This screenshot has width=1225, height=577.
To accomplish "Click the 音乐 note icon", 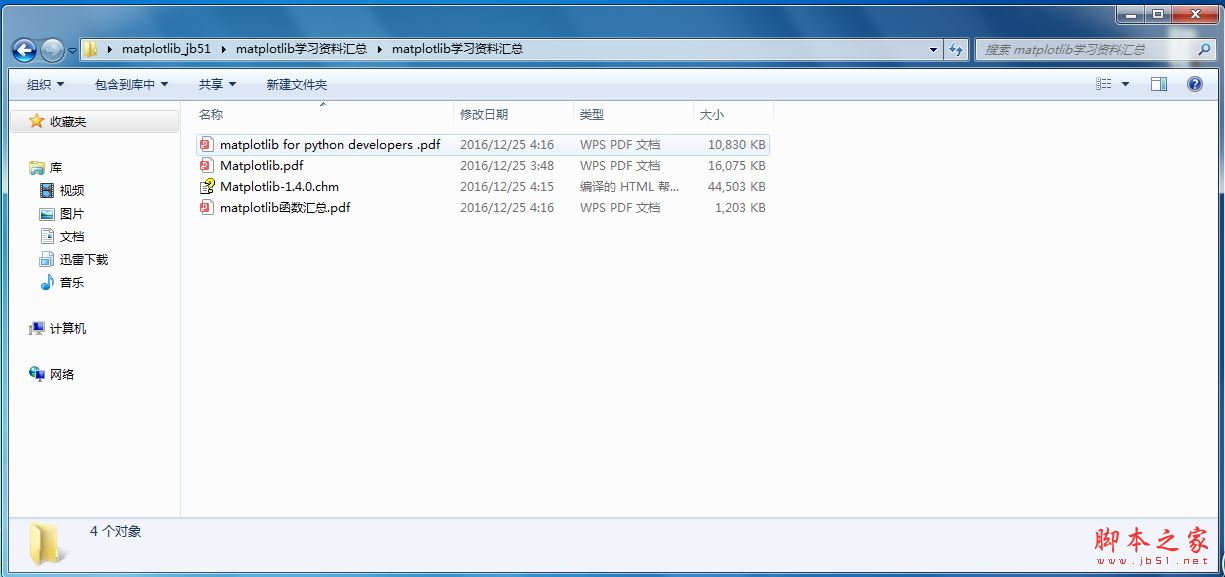I will (47, 283).
